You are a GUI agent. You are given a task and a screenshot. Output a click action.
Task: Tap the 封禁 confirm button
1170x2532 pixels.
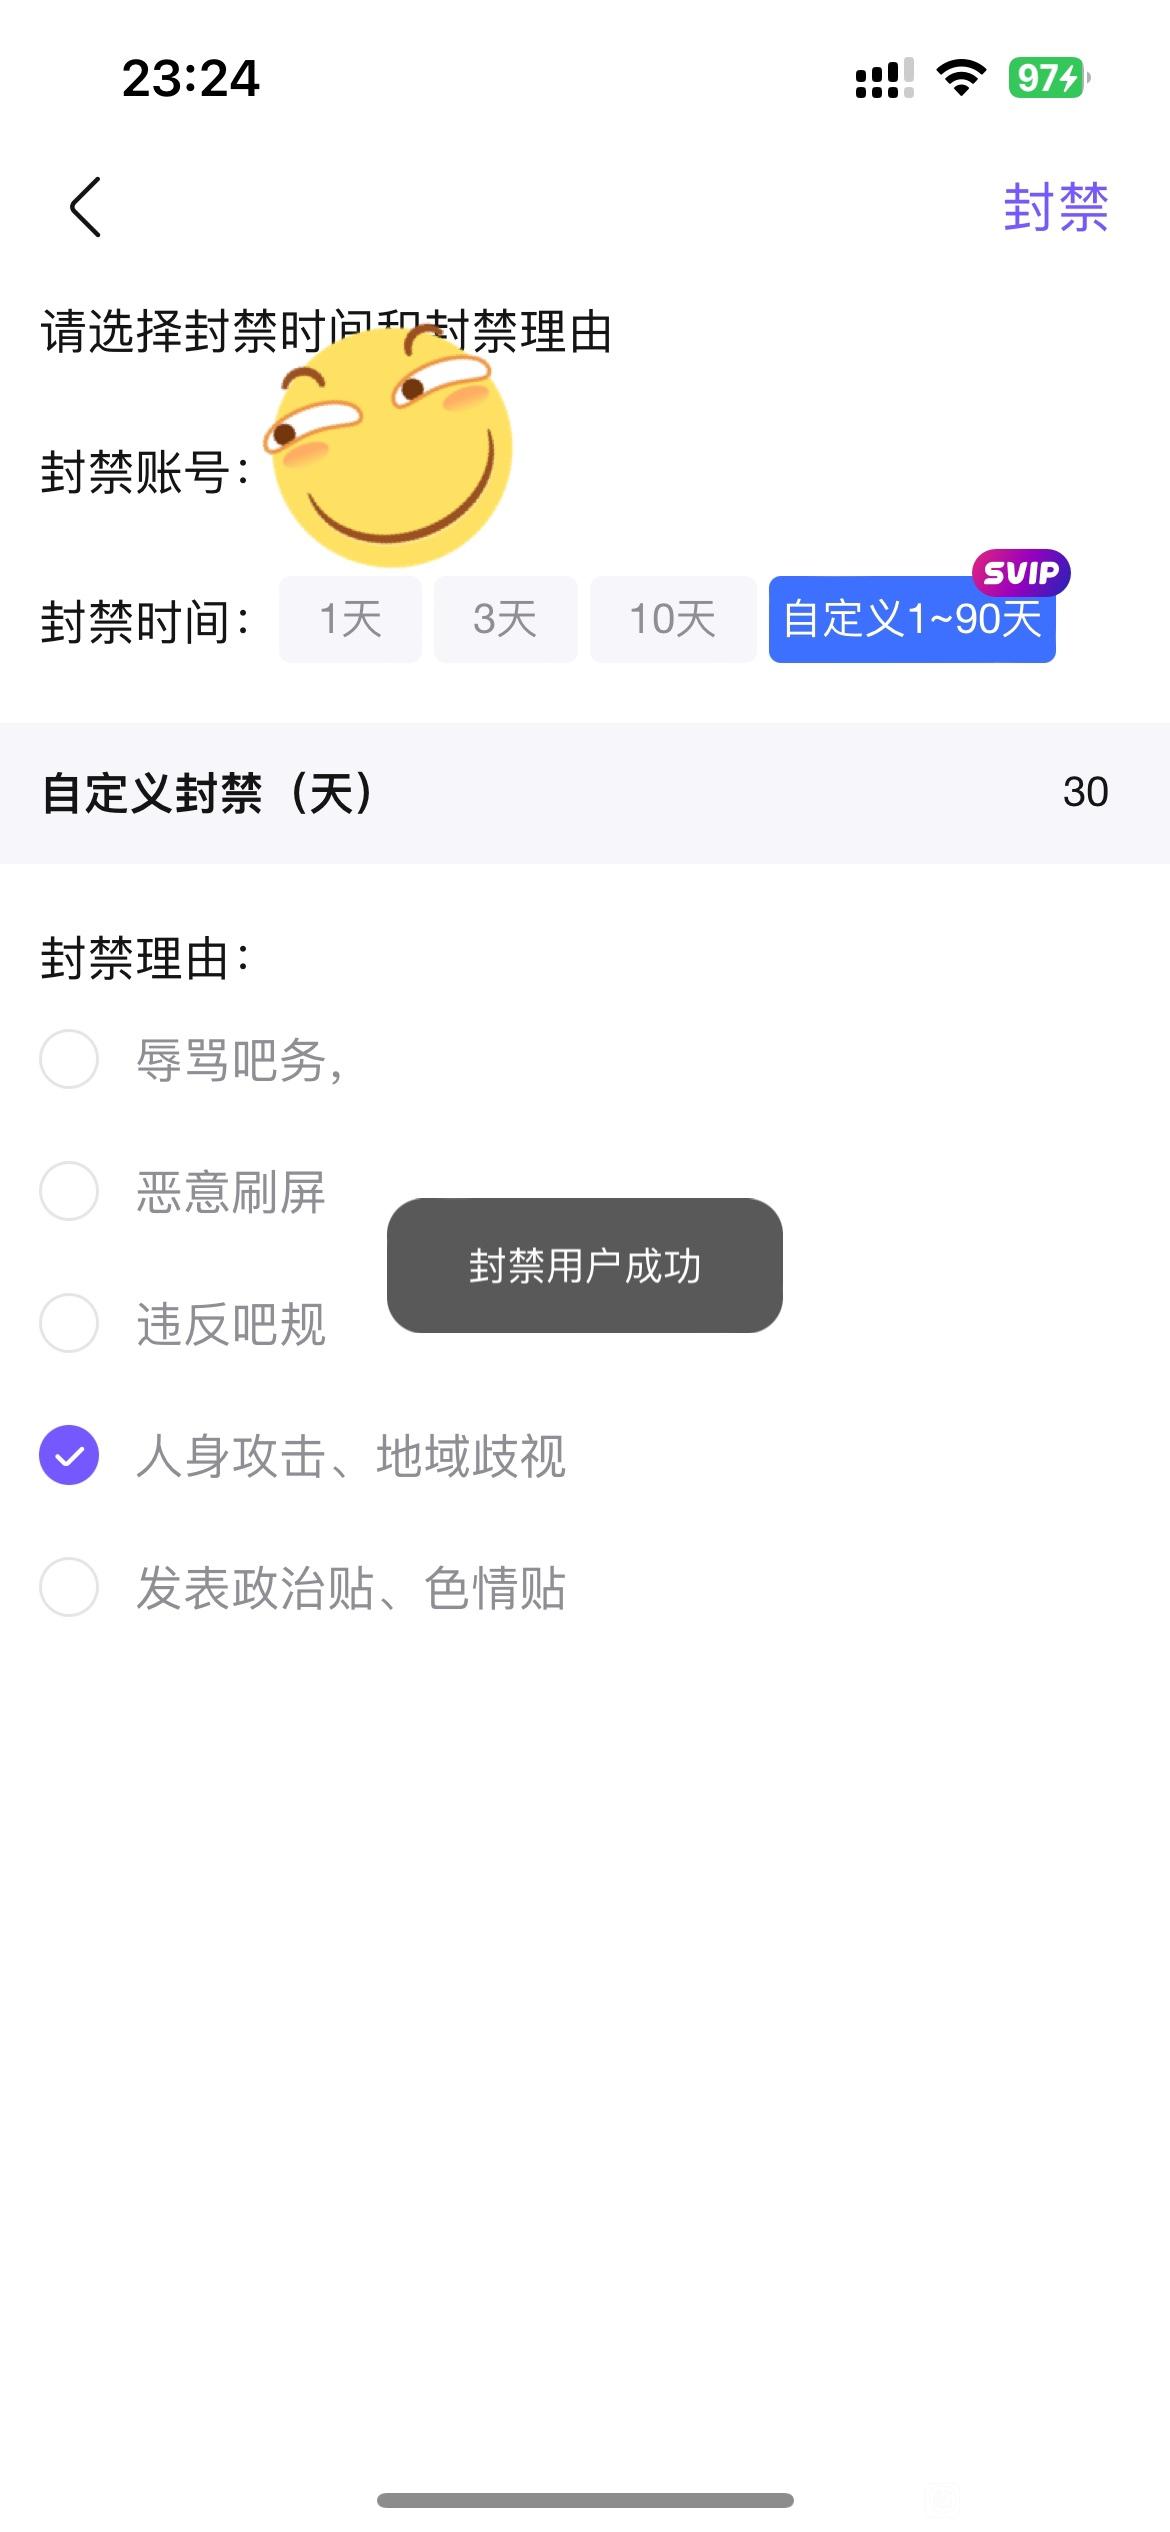click(x=1055, y=208)
